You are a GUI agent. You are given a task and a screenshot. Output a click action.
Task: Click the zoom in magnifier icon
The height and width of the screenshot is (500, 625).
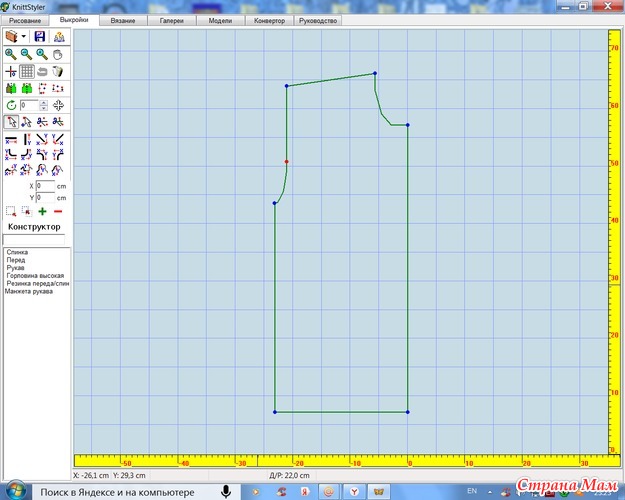[x=10, y=54]
